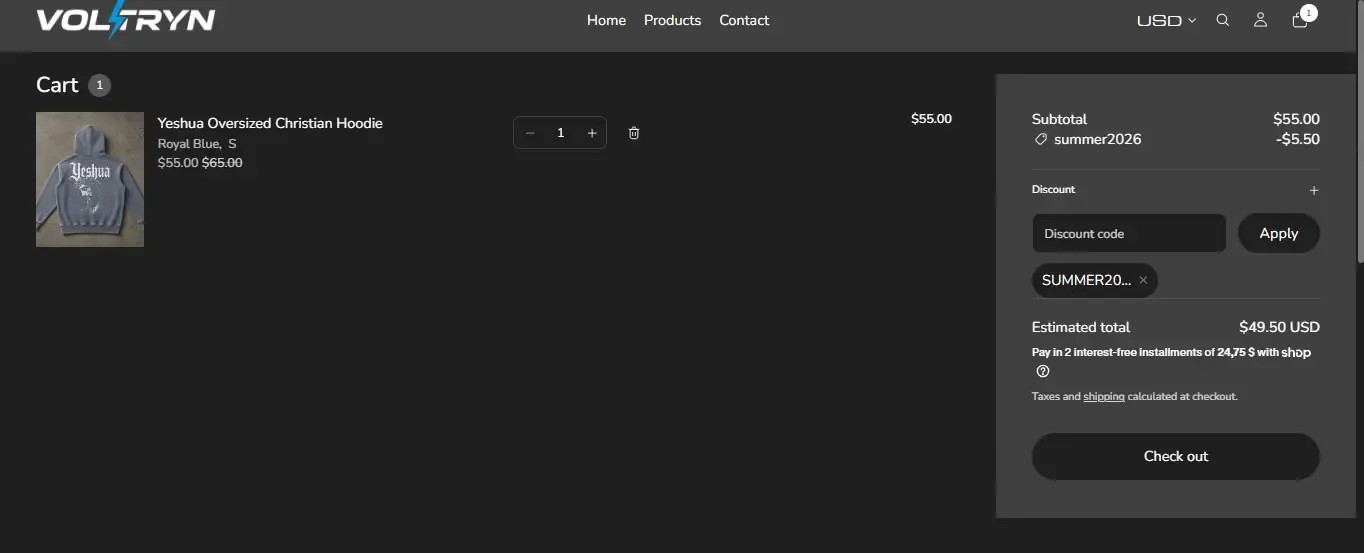Proceed with the Check out button
This screenshot has width=1364, height=553.
click(x=1176, y=456)
